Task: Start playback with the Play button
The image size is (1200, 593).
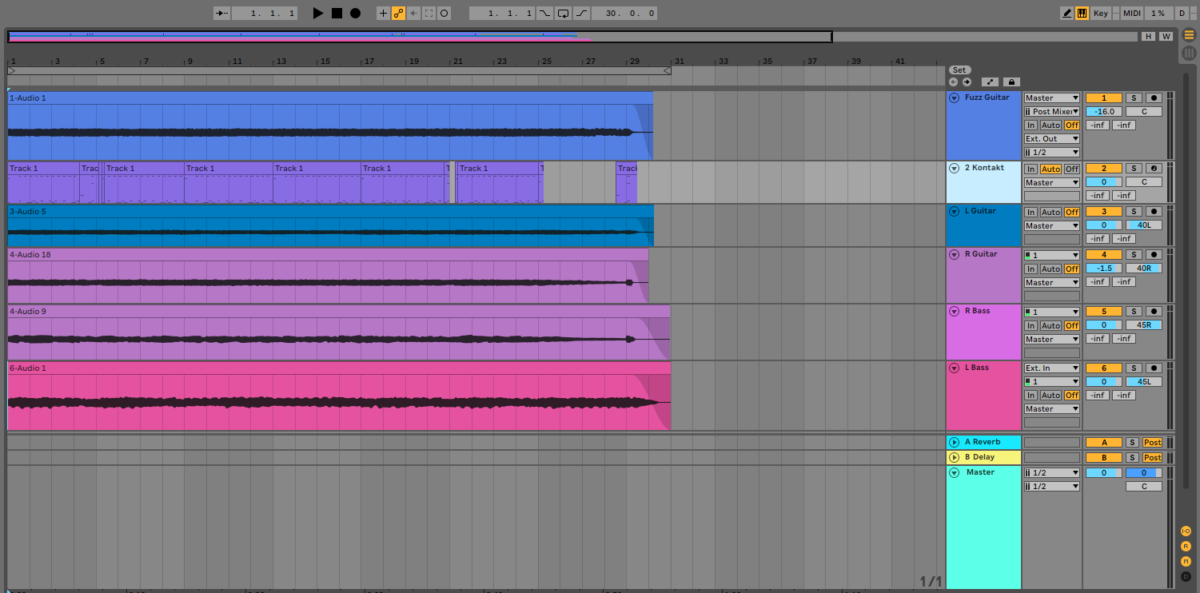Action: point(318,13)
